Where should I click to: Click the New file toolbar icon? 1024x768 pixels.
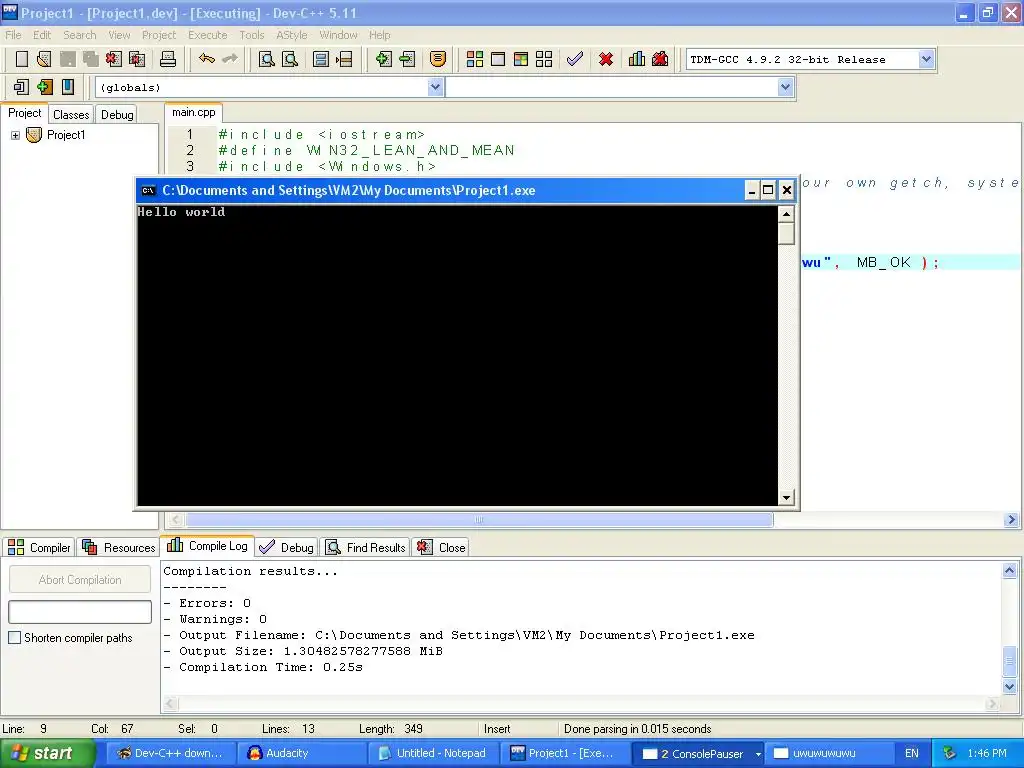22,59
